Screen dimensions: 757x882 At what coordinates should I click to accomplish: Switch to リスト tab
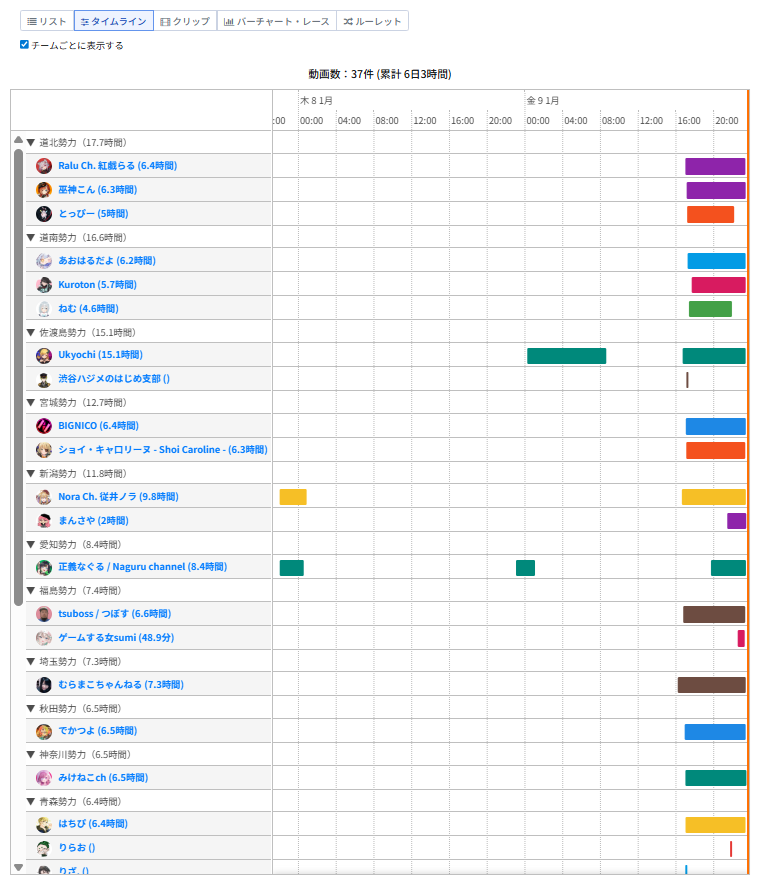[47, 21]
